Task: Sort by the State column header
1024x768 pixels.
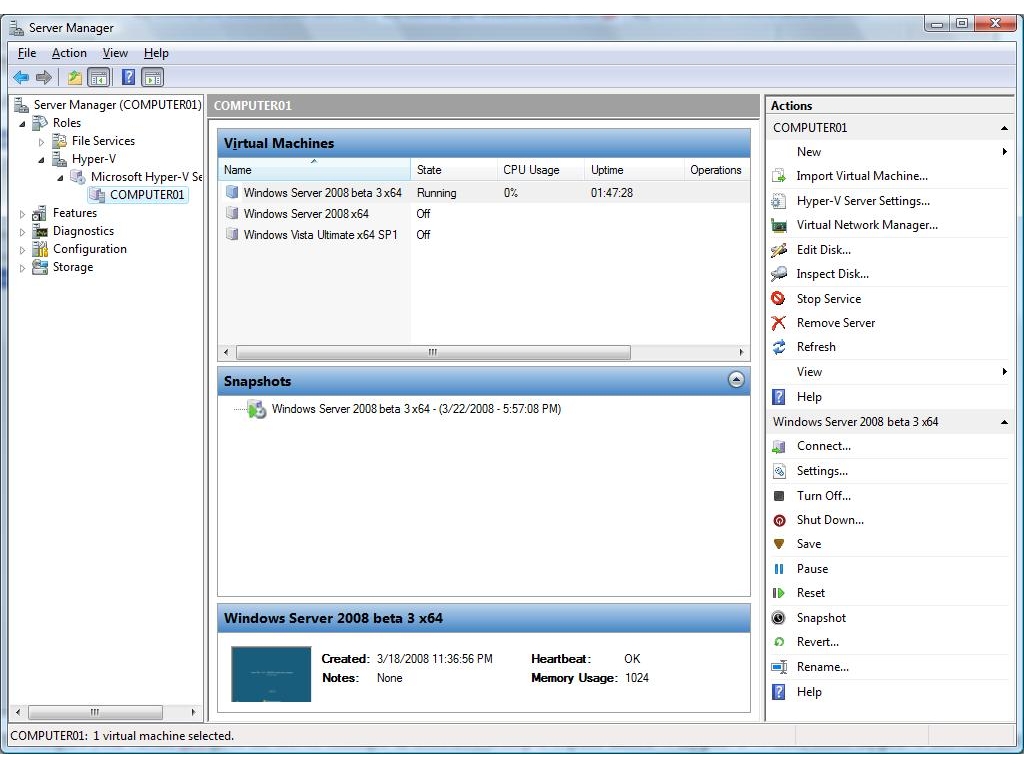Action: [x=454, y=170]
